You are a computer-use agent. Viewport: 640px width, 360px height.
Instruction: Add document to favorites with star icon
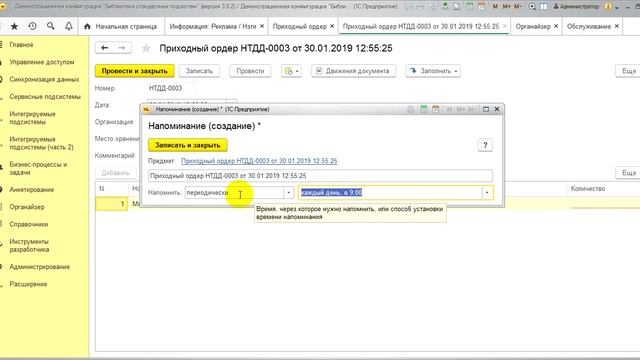(x=146, y=49)
